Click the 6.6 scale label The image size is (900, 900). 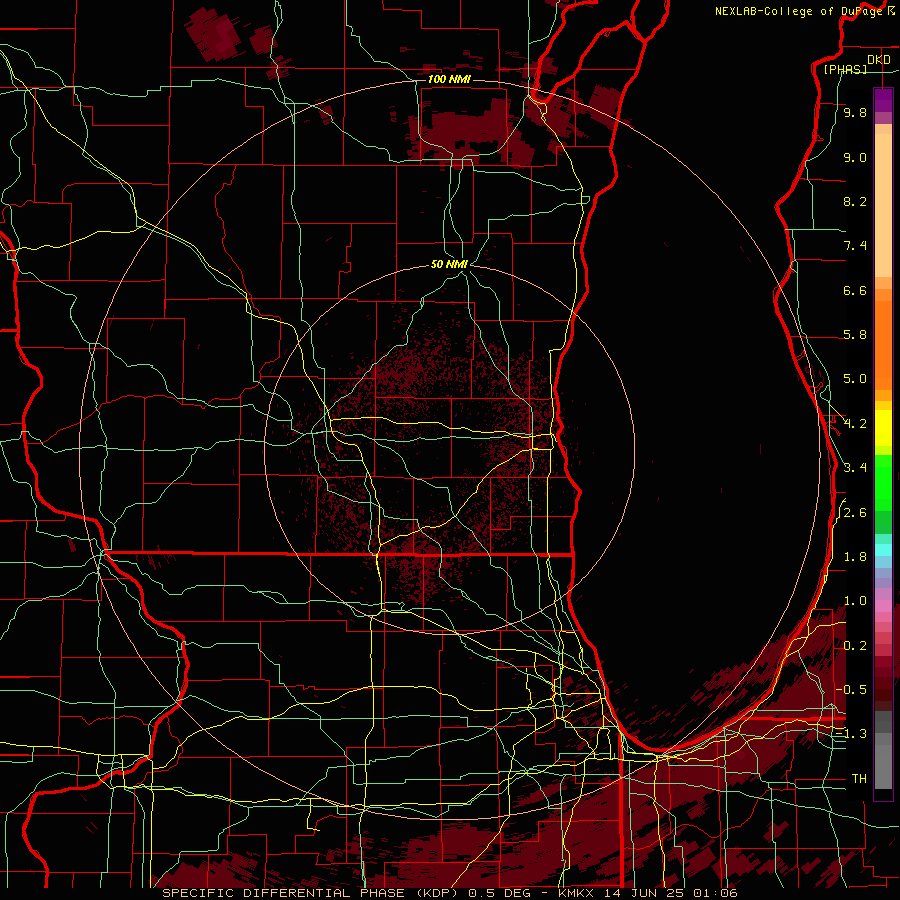tap(855, 290)
